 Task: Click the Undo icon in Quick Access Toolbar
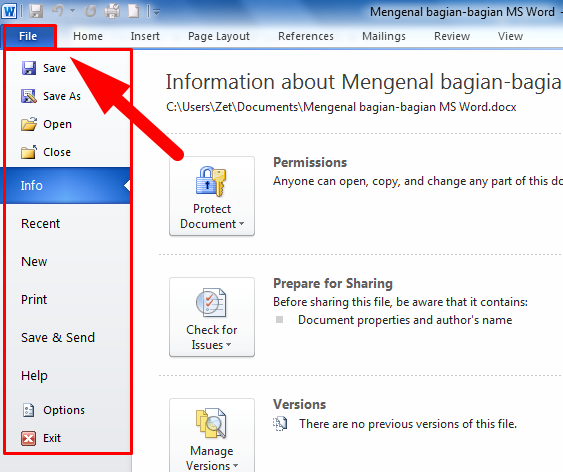(58, 11)
